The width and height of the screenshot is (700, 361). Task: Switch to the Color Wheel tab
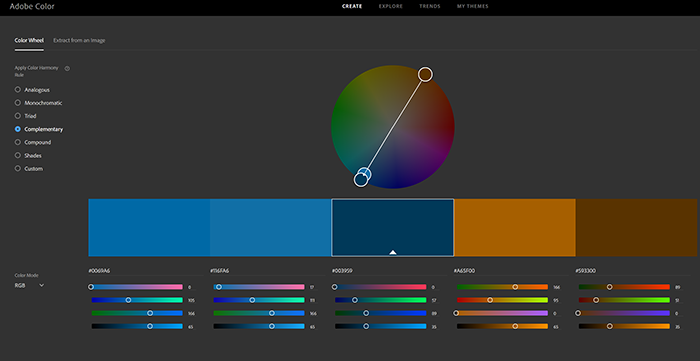click(x=29, y=40)
